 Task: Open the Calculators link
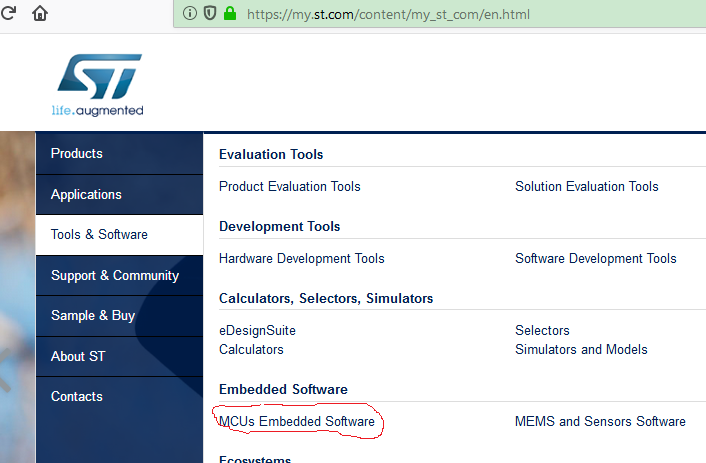point(251,350)
